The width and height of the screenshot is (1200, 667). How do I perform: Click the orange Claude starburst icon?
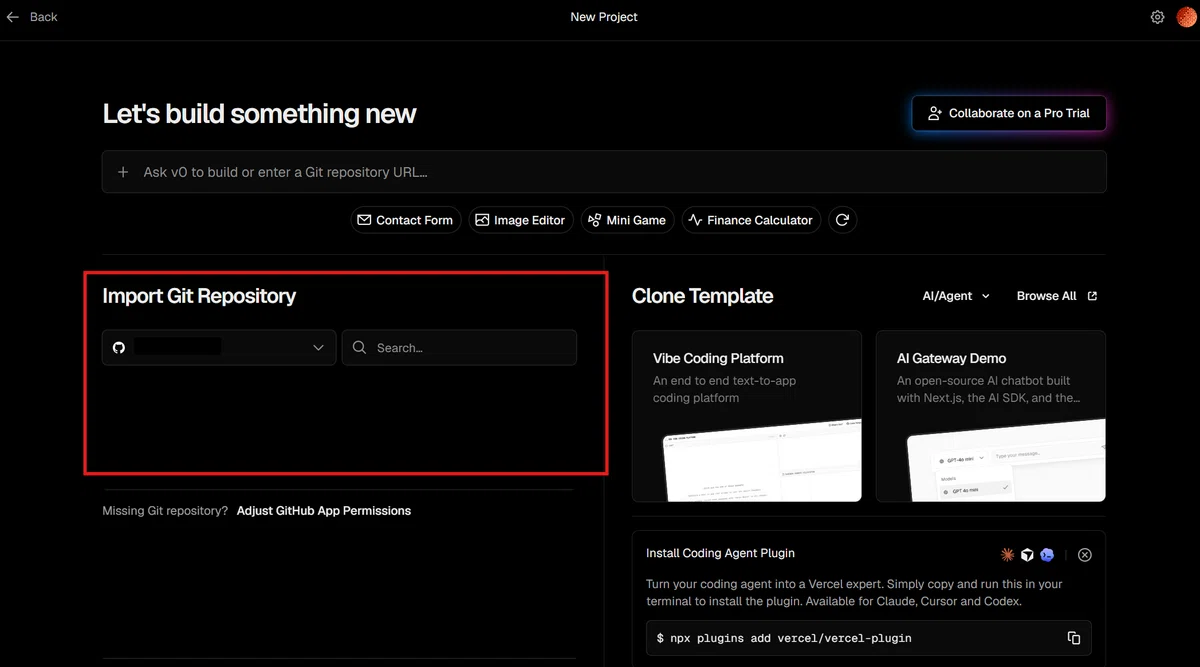(x=1008, y=554)
